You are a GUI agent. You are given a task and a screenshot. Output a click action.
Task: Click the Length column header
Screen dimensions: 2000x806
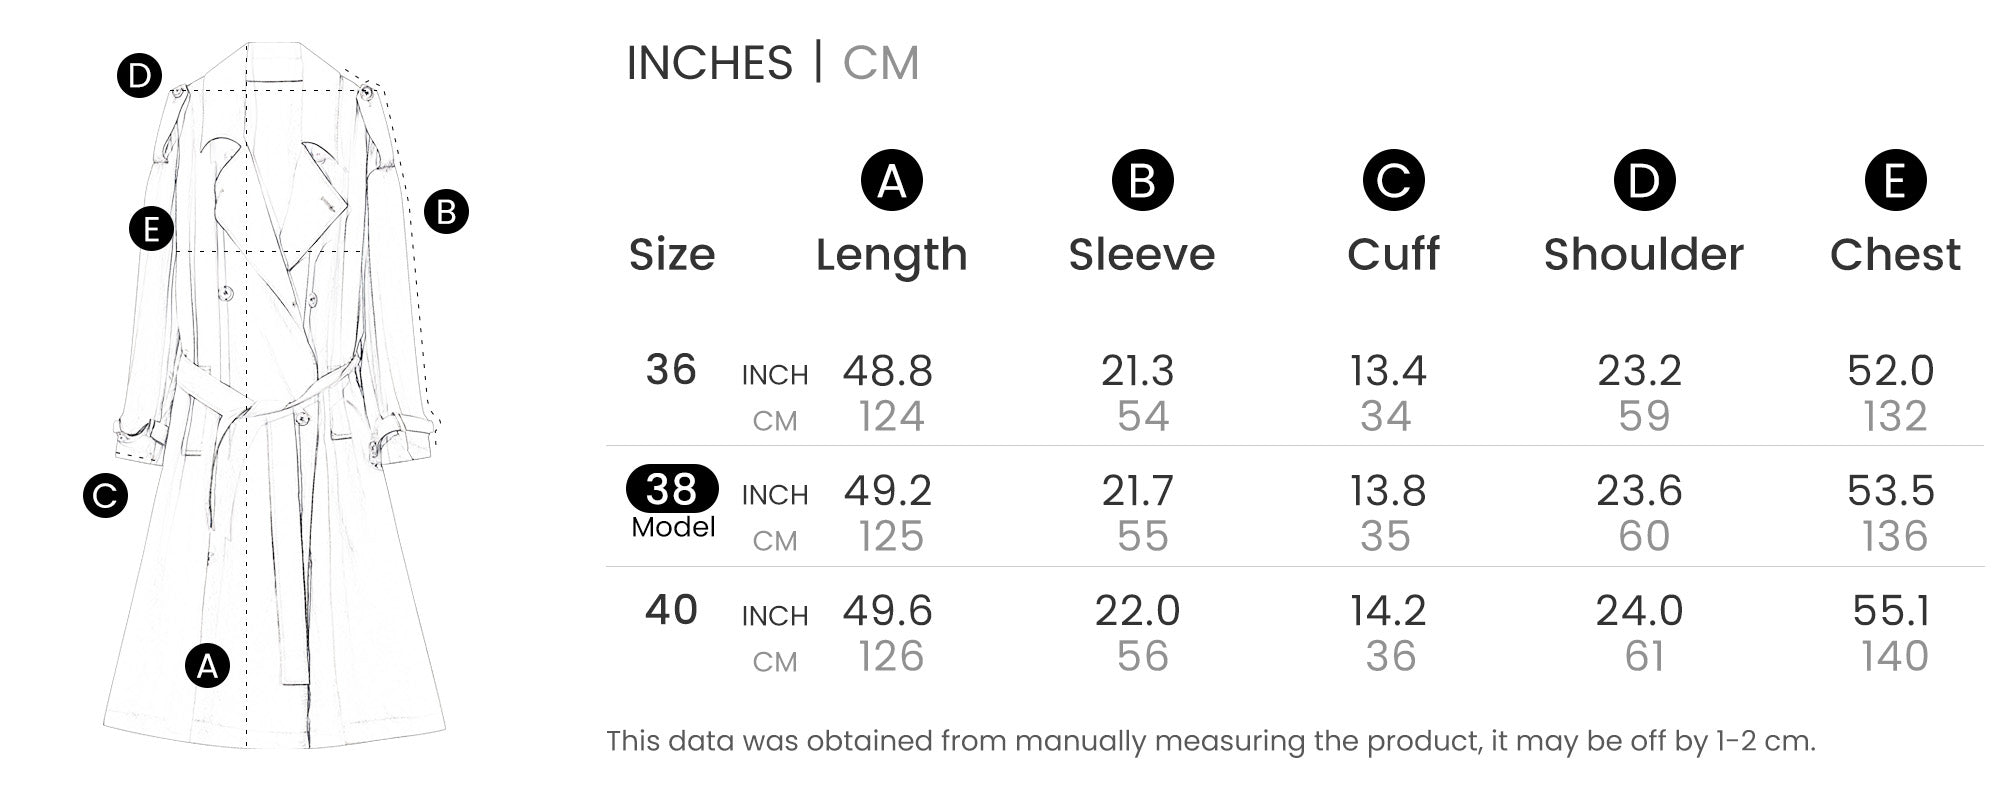[891, 255]
